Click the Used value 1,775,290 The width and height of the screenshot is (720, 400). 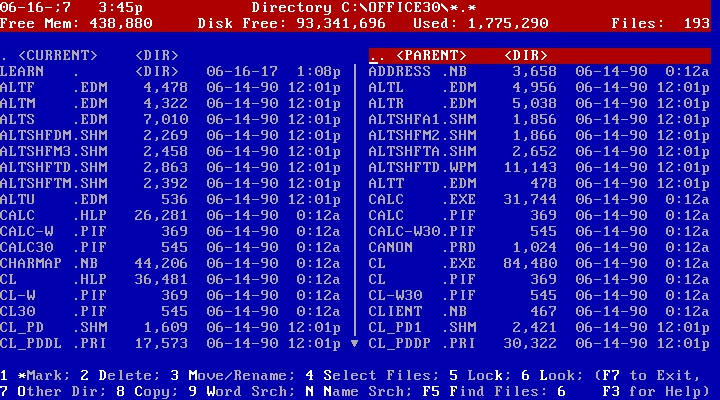click(508, 23)
